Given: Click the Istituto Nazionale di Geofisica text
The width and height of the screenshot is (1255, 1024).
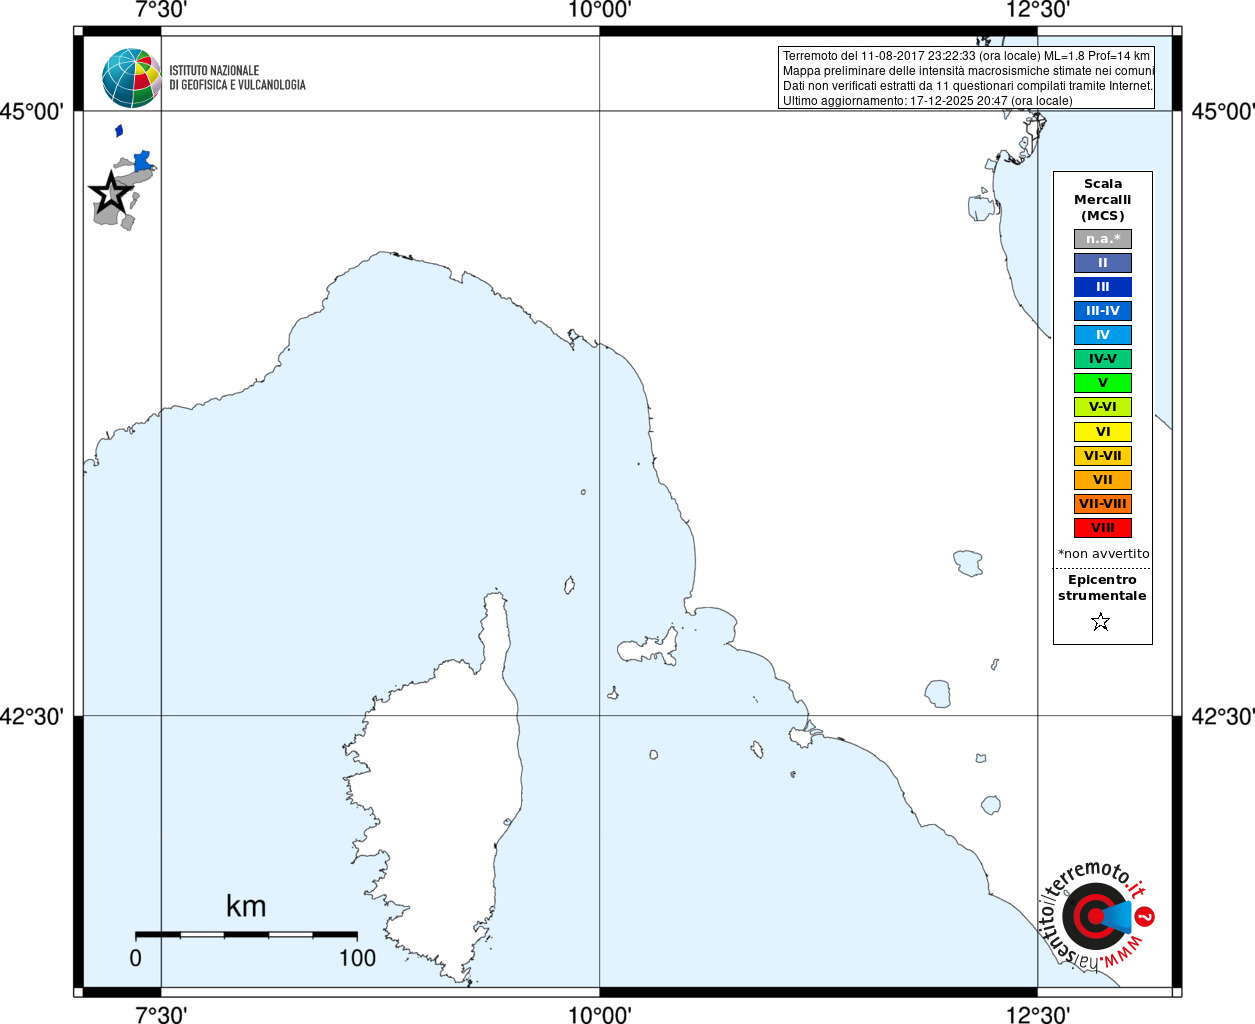Looking at the screenshot, I should 237,78.
